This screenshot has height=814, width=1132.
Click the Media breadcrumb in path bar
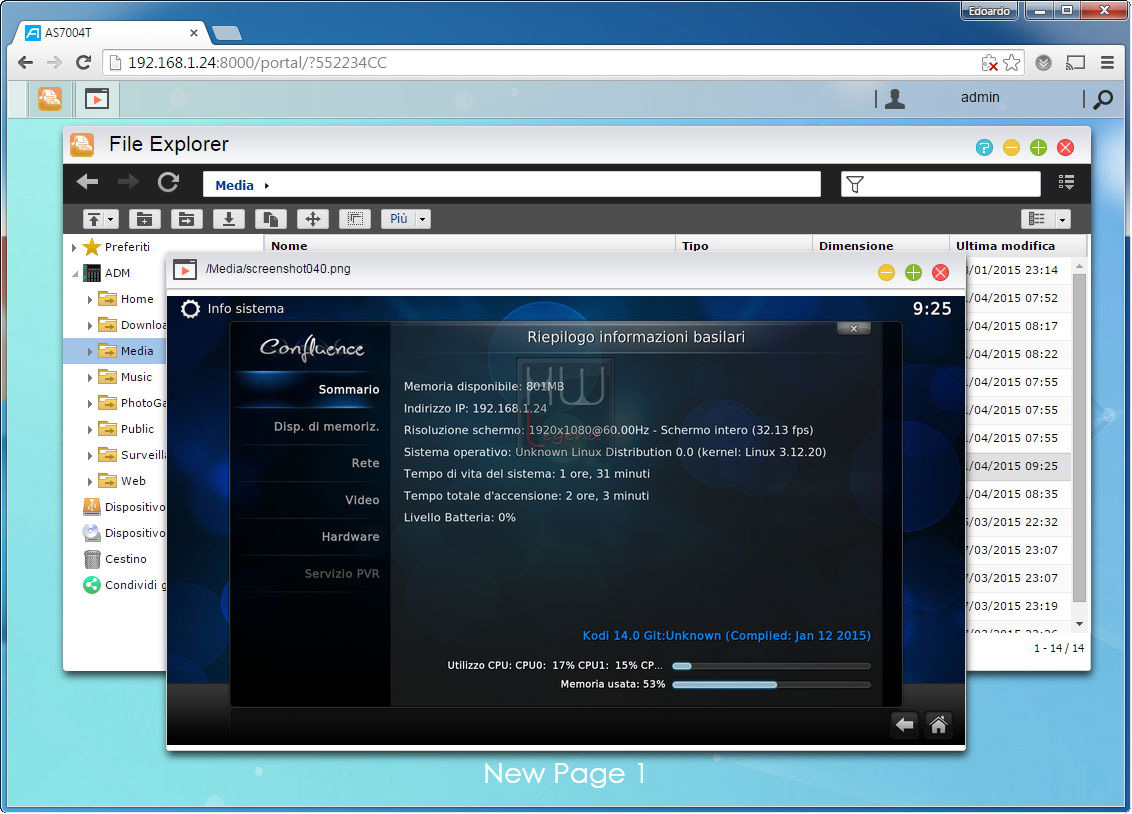click(235, 185)
